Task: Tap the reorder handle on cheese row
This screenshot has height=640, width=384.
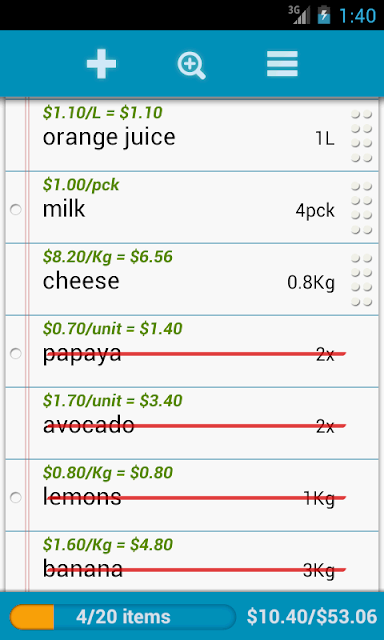Action: pyautogui.click(x=362, y=280)
